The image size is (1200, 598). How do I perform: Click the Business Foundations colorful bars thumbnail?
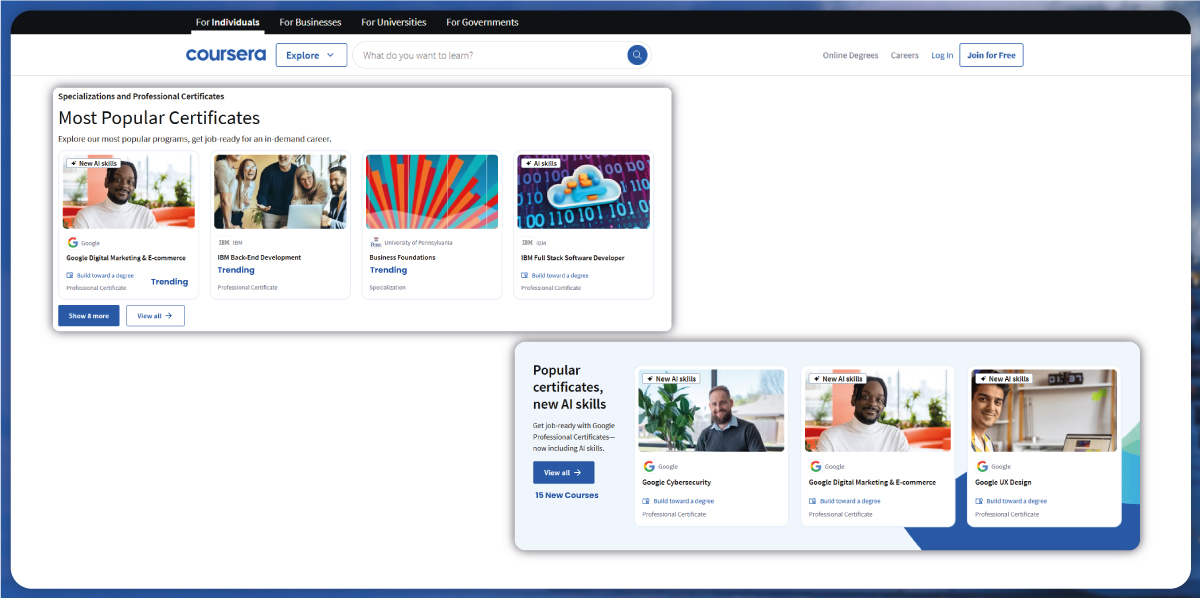pyautogui.click(x=432, y=192)
